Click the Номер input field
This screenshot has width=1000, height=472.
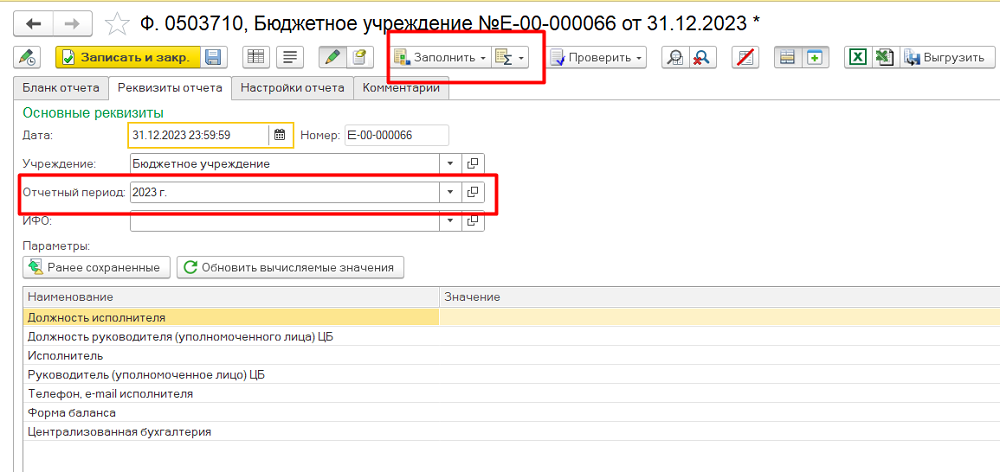396,135
